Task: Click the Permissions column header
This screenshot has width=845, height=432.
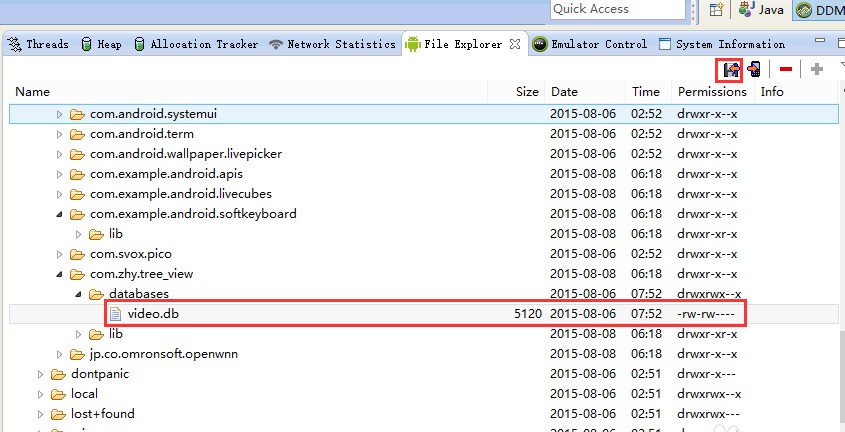Action: [x=712, y=92]
